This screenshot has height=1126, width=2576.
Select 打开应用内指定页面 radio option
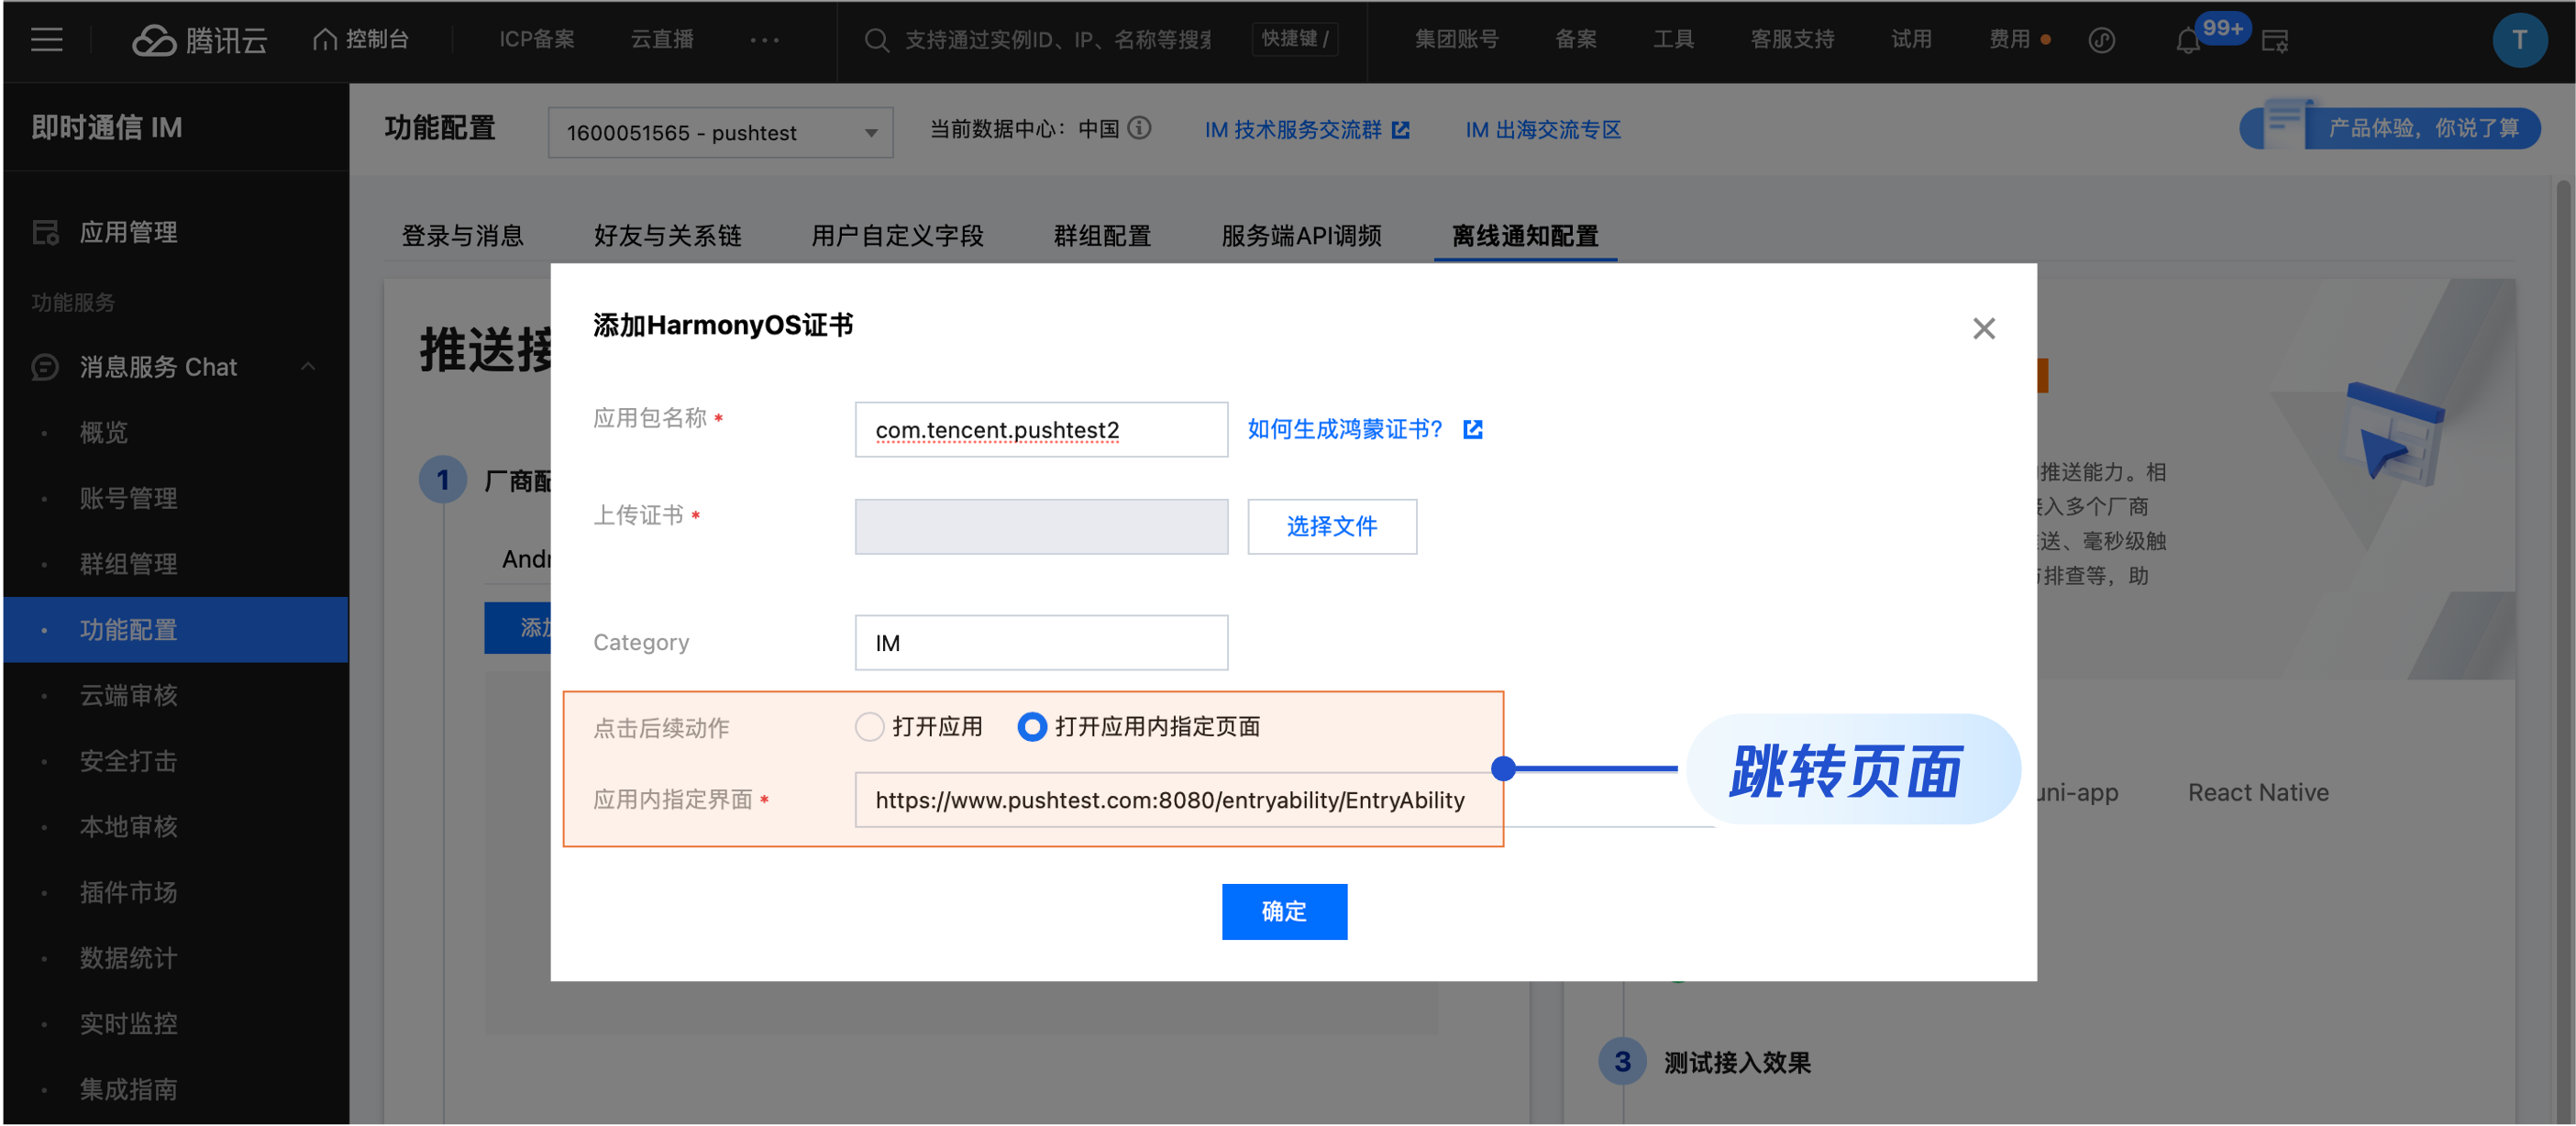click(1031, 726)
